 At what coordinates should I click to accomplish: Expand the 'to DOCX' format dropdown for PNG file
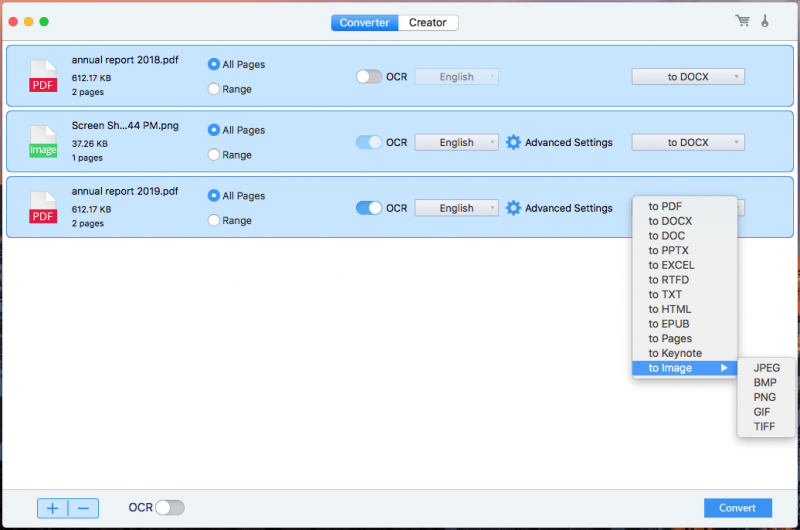point(687,142)
